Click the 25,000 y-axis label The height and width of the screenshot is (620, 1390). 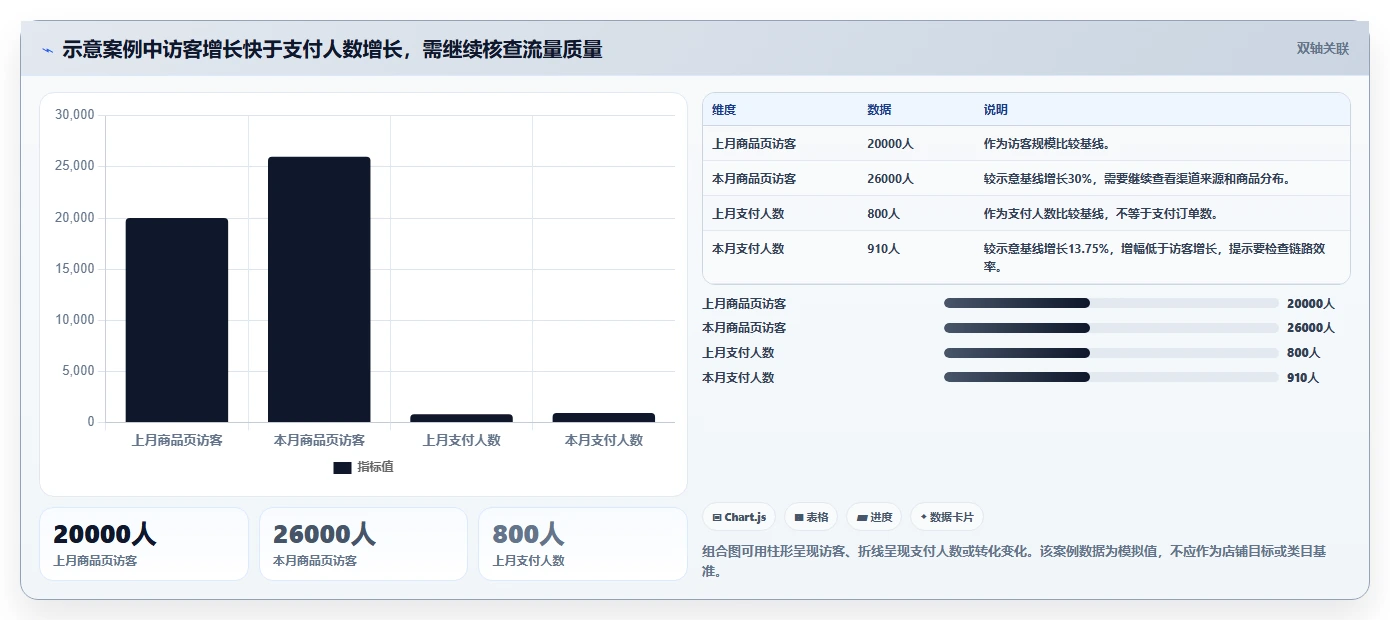(x=75, y=166)
